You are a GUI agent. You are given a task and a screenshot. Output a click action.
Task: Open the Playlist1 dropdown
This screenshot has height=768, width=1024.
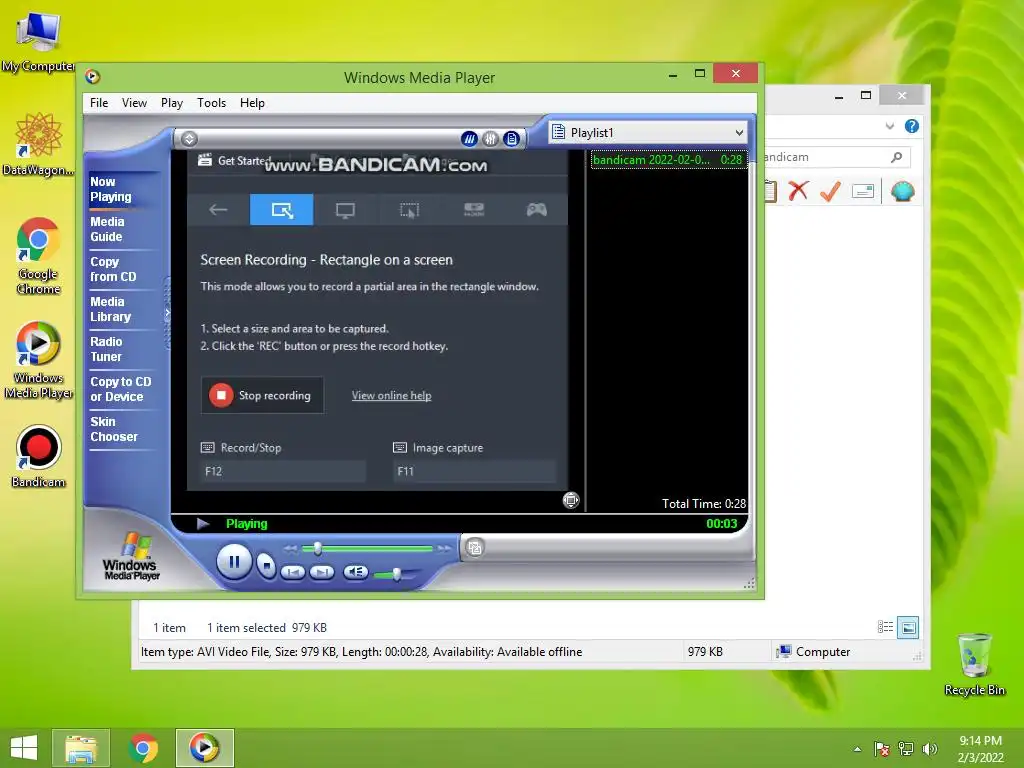(x=648, y=133)
